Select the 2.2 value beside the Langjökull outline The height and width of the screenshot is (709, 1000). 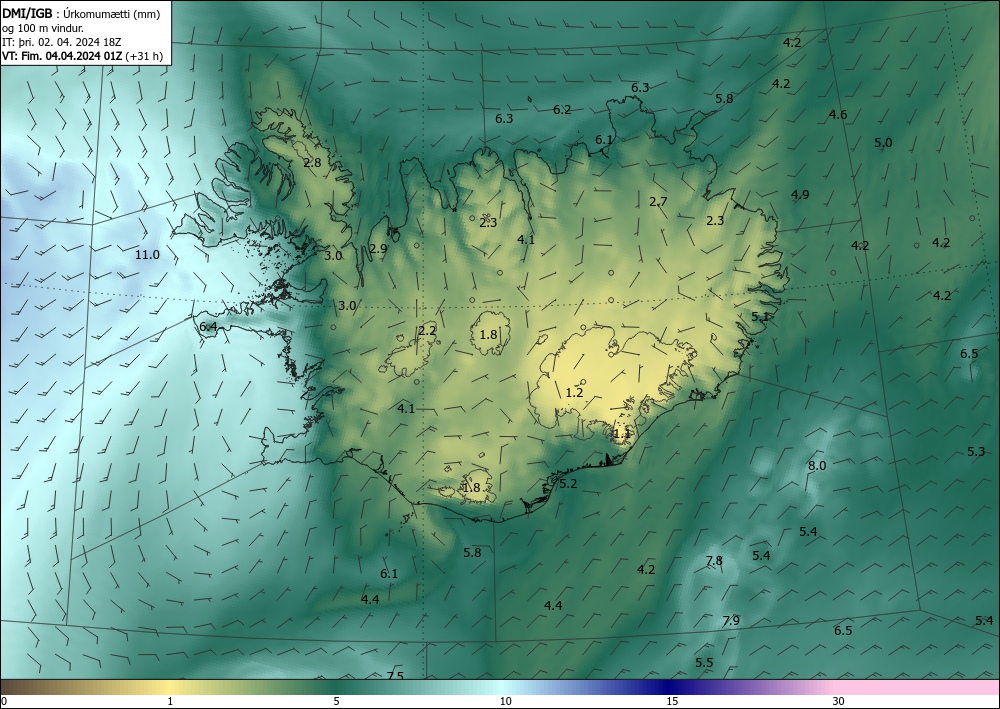(427, 331)
